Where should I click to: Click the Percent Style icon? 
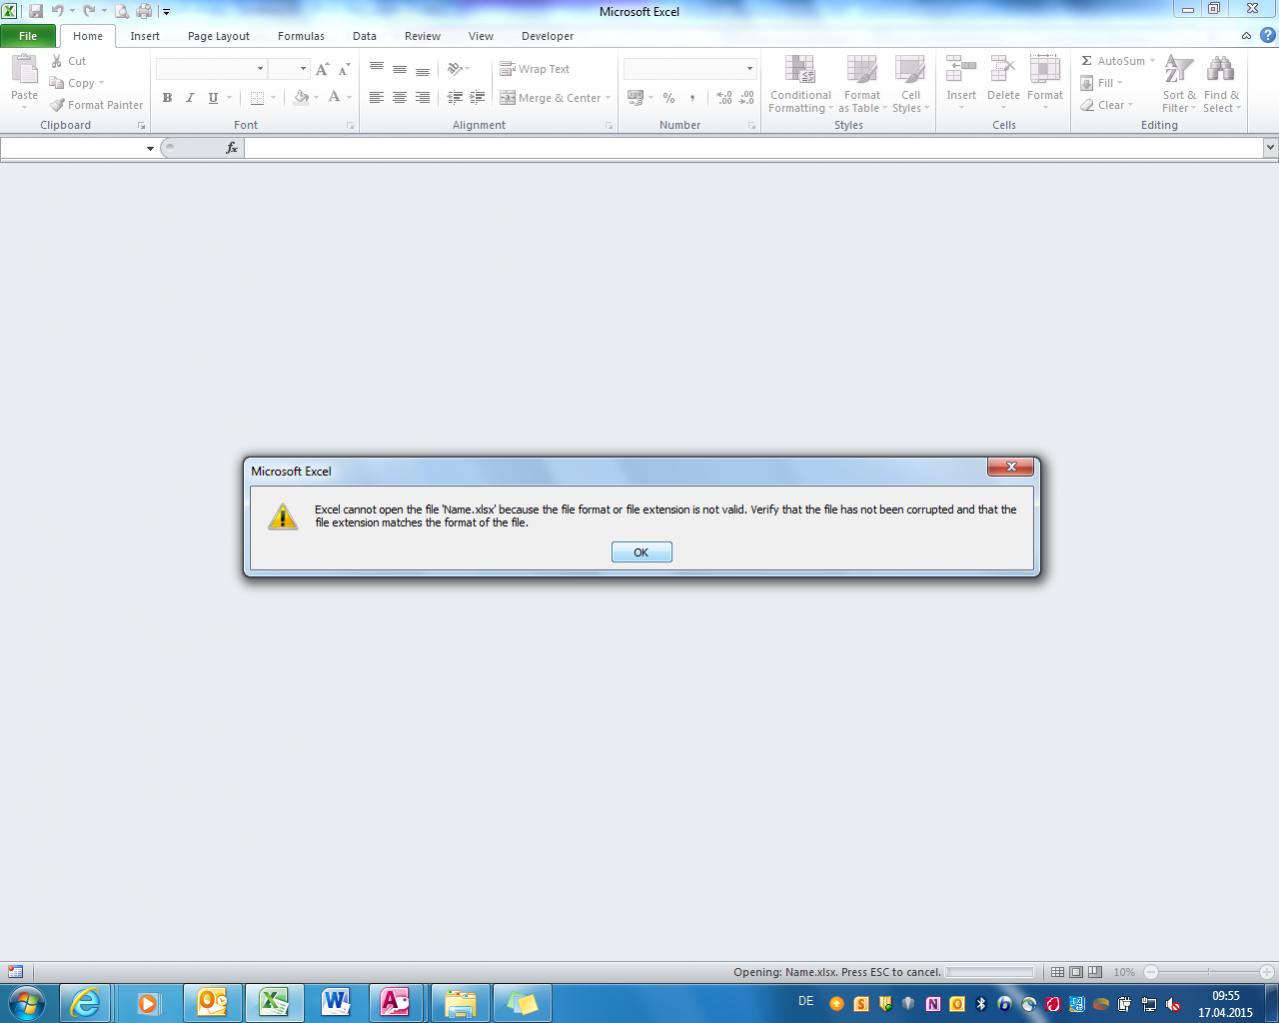click(x=669, y=98)
